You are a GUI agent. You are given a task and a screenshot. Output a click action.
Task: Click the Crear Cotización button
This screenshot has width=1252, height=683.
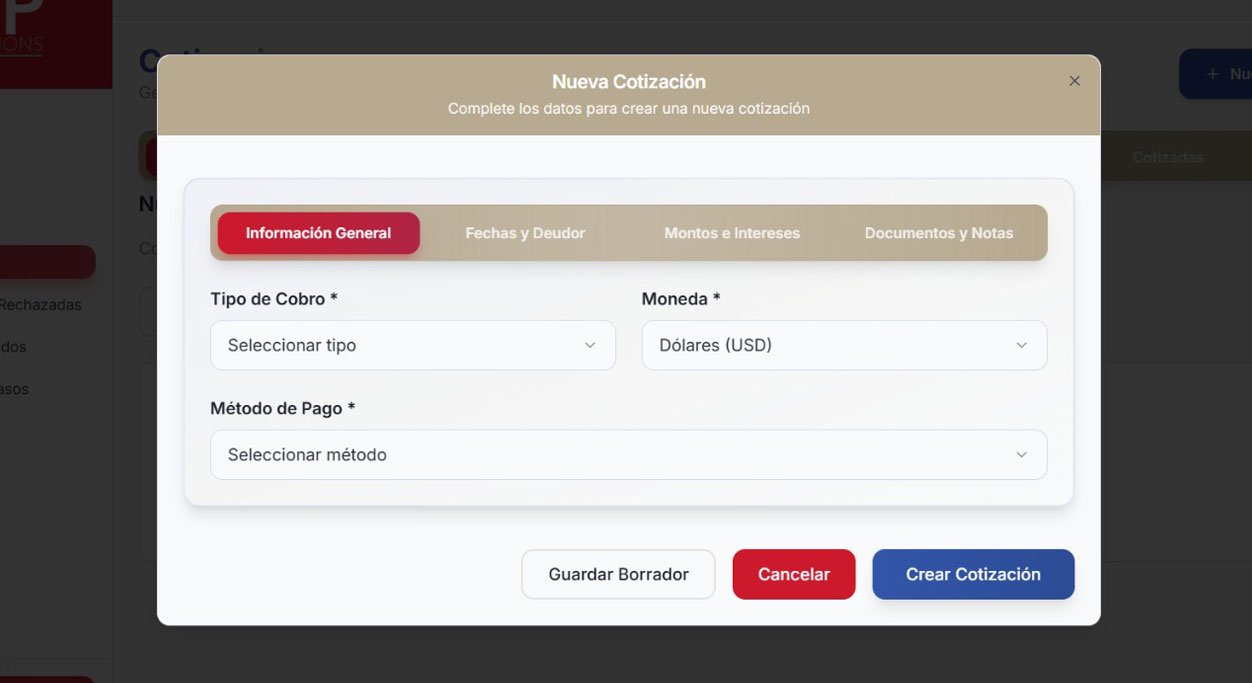pos(973,574)
